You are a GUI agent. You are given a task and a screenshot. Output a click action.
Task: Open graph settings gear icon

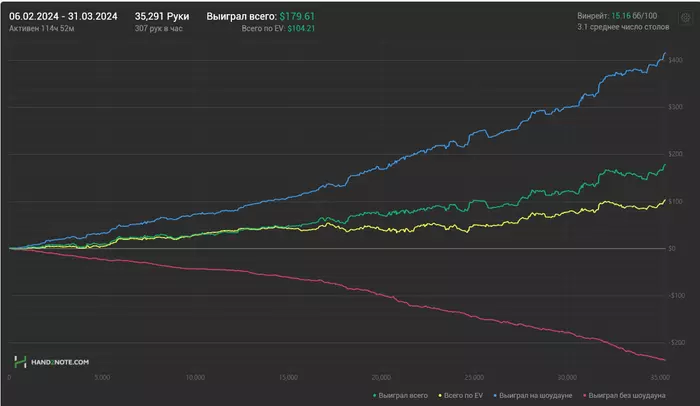(x=685, y=18)
